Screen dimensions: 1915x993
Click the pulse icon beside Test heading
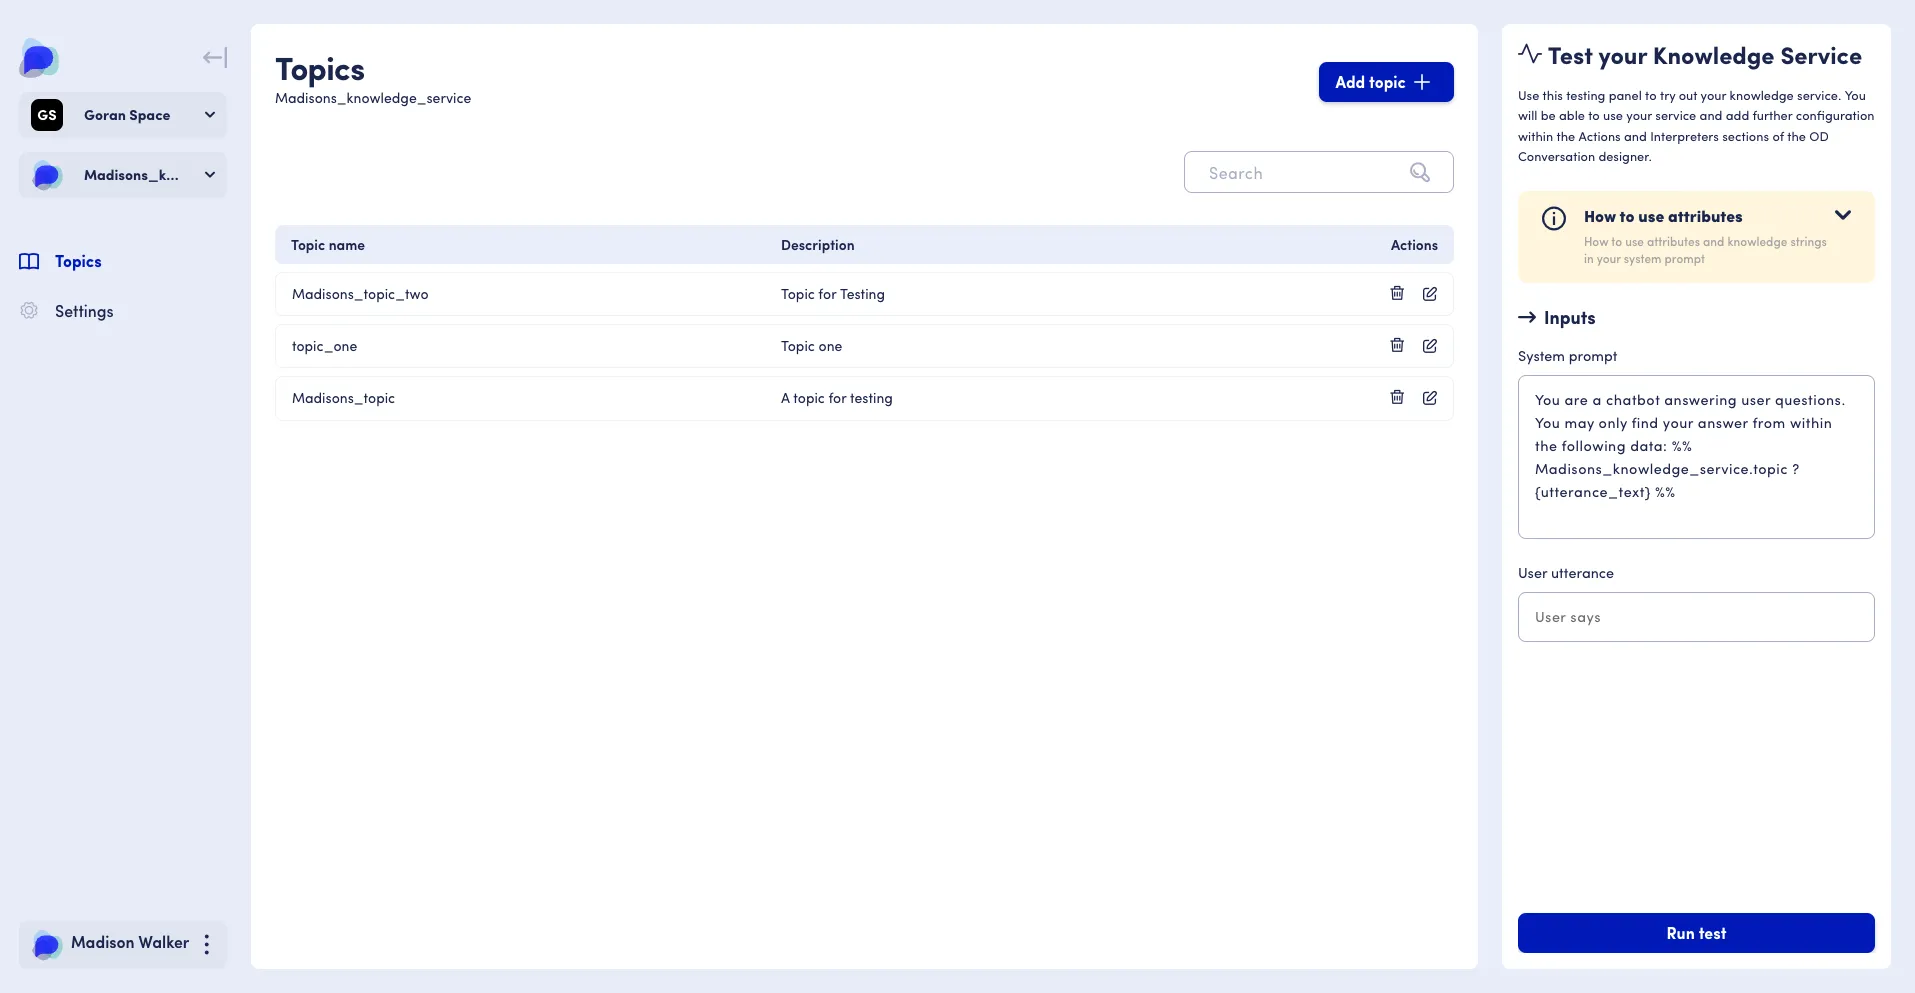1529,54
